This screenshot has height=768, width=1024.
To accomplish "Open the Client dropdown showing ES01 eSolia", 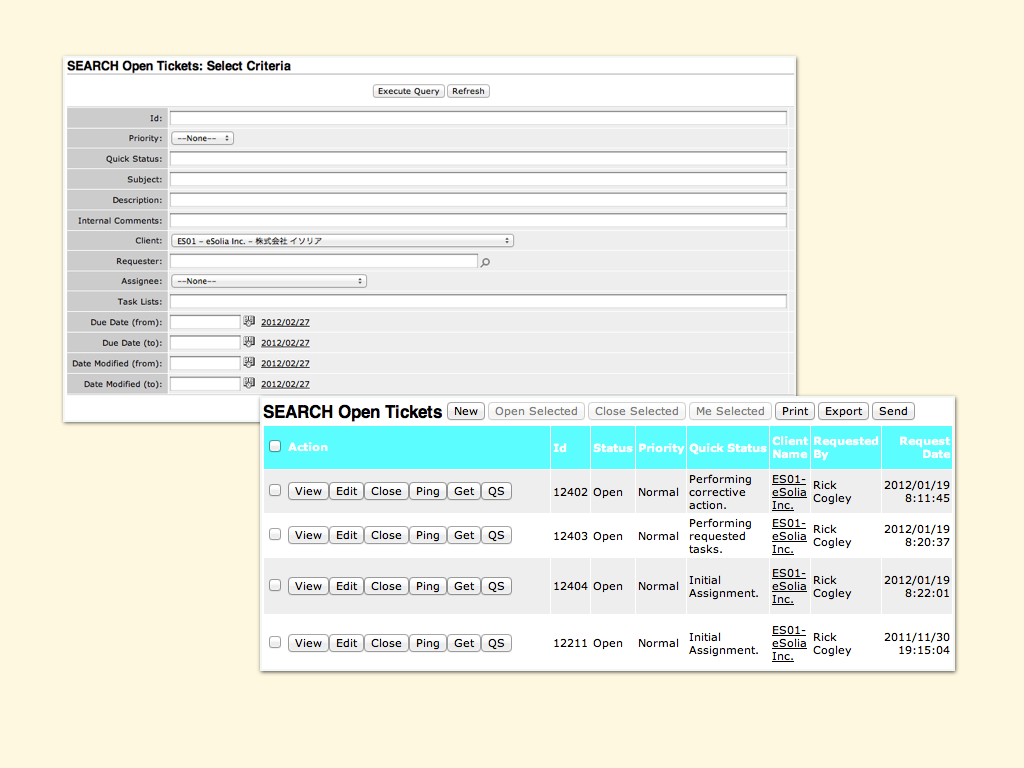I will [x=342, y=241].
